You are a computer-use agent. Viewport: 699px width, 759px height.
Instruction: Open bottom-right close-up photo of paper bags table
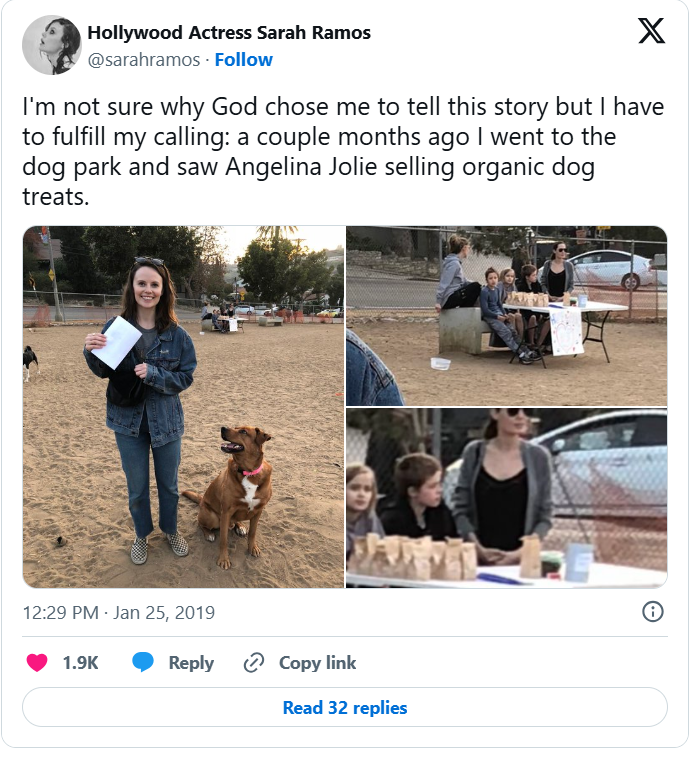tap(506, 497)
